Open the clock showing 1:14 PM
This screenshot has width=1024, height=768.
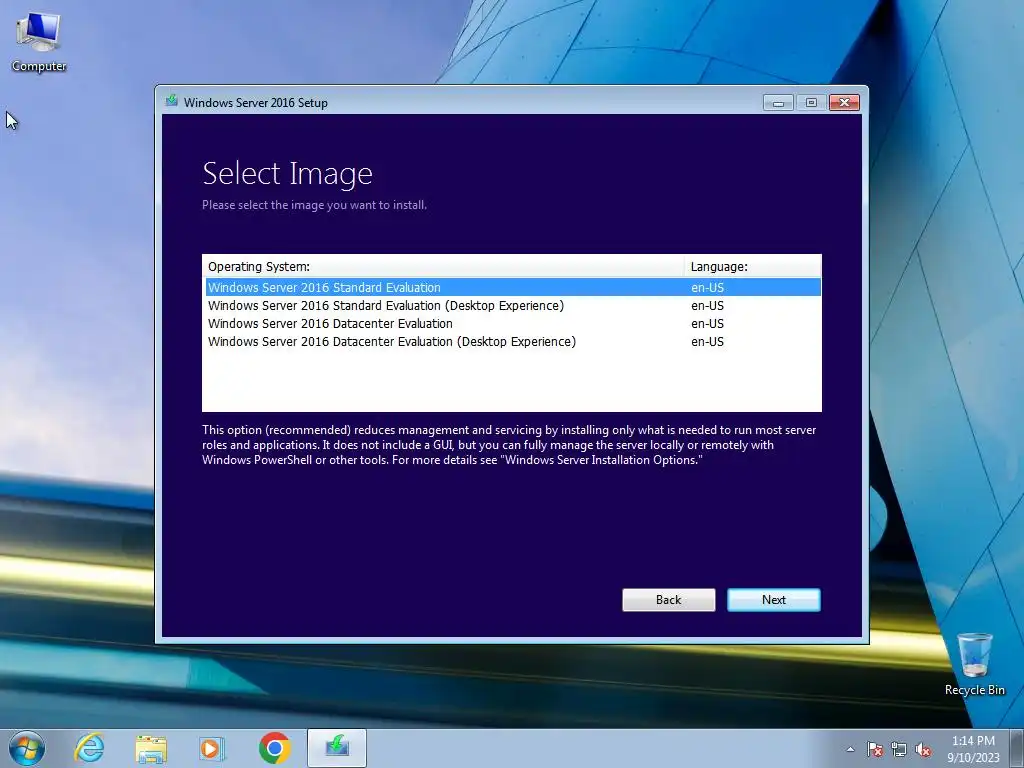pos(973,749)
